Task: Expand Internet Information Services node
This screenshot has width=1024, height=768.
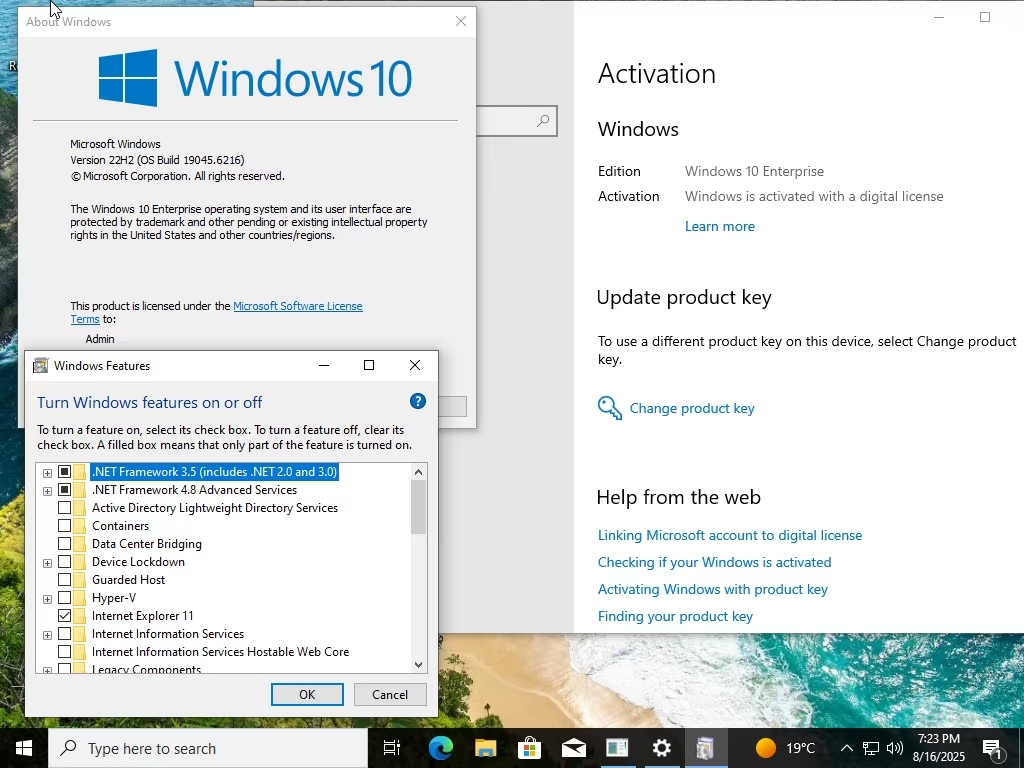Action: (47, 635)
